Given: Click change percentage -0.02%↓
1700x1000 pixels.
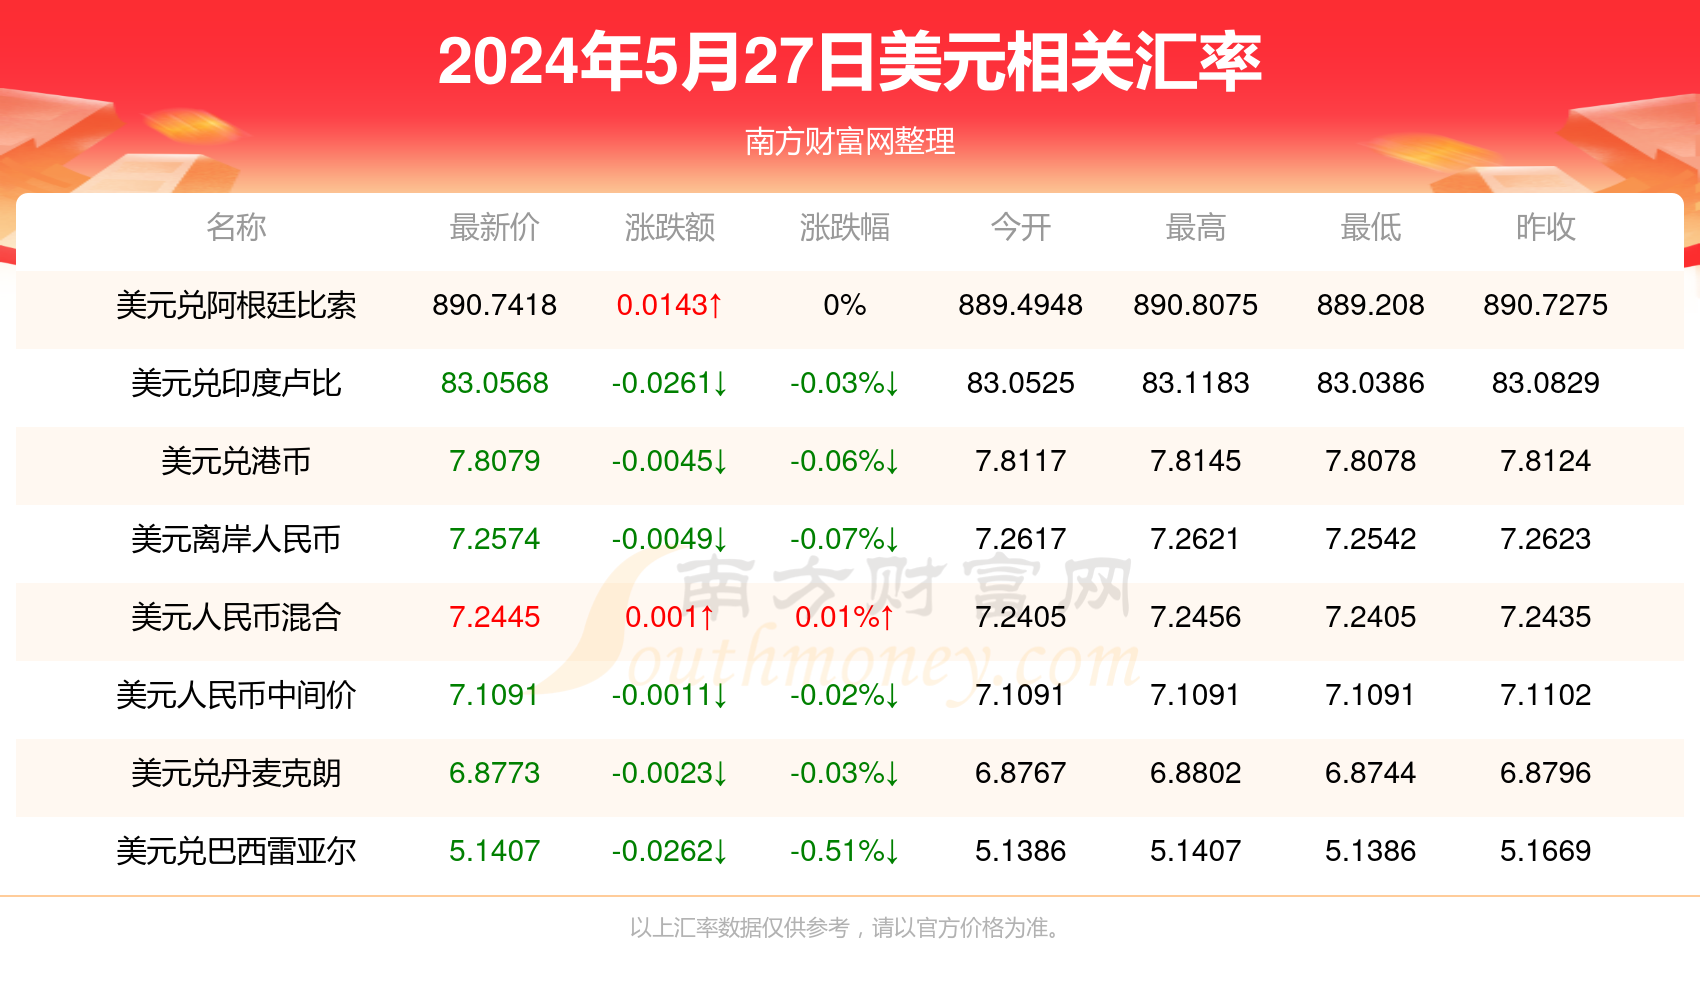Looking at the screenshot, I should [845, 695].
